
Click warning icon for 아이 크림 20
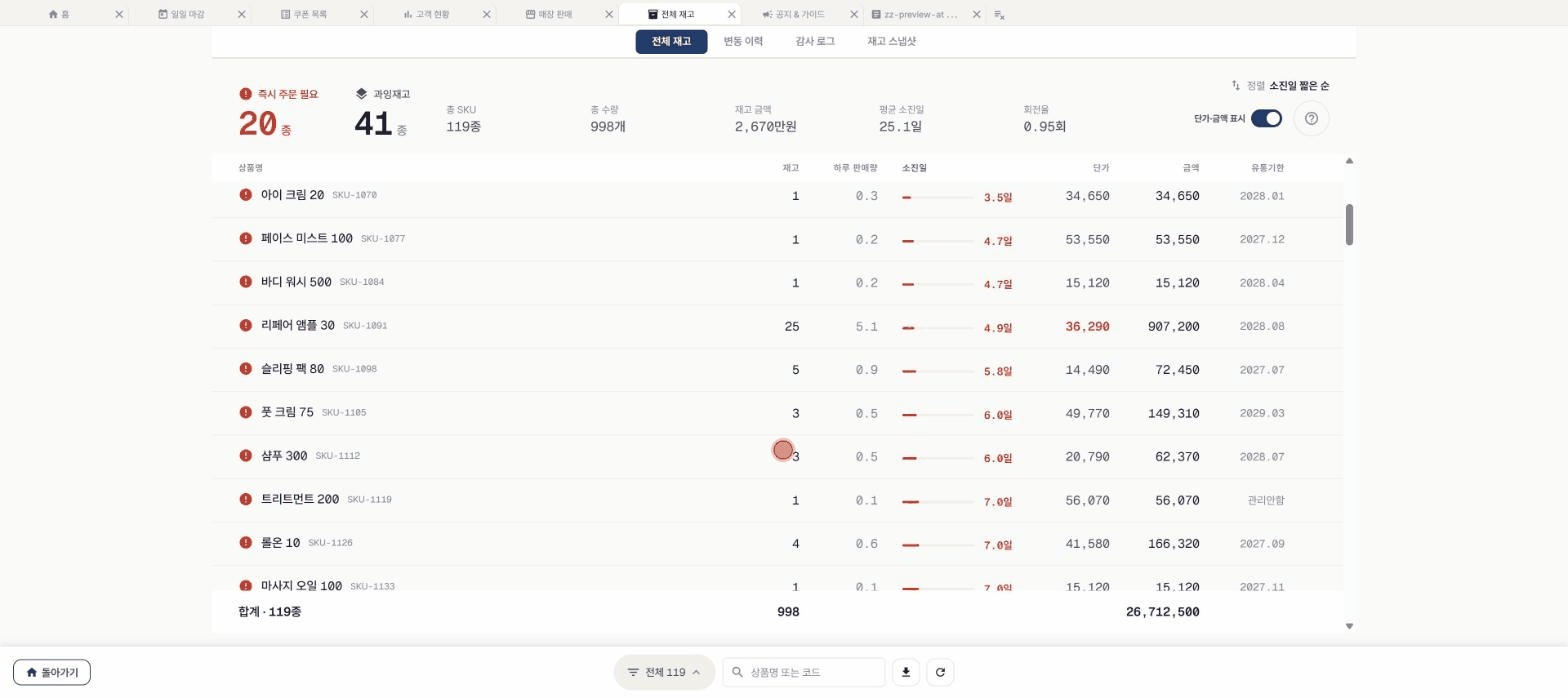pos(245,195)
